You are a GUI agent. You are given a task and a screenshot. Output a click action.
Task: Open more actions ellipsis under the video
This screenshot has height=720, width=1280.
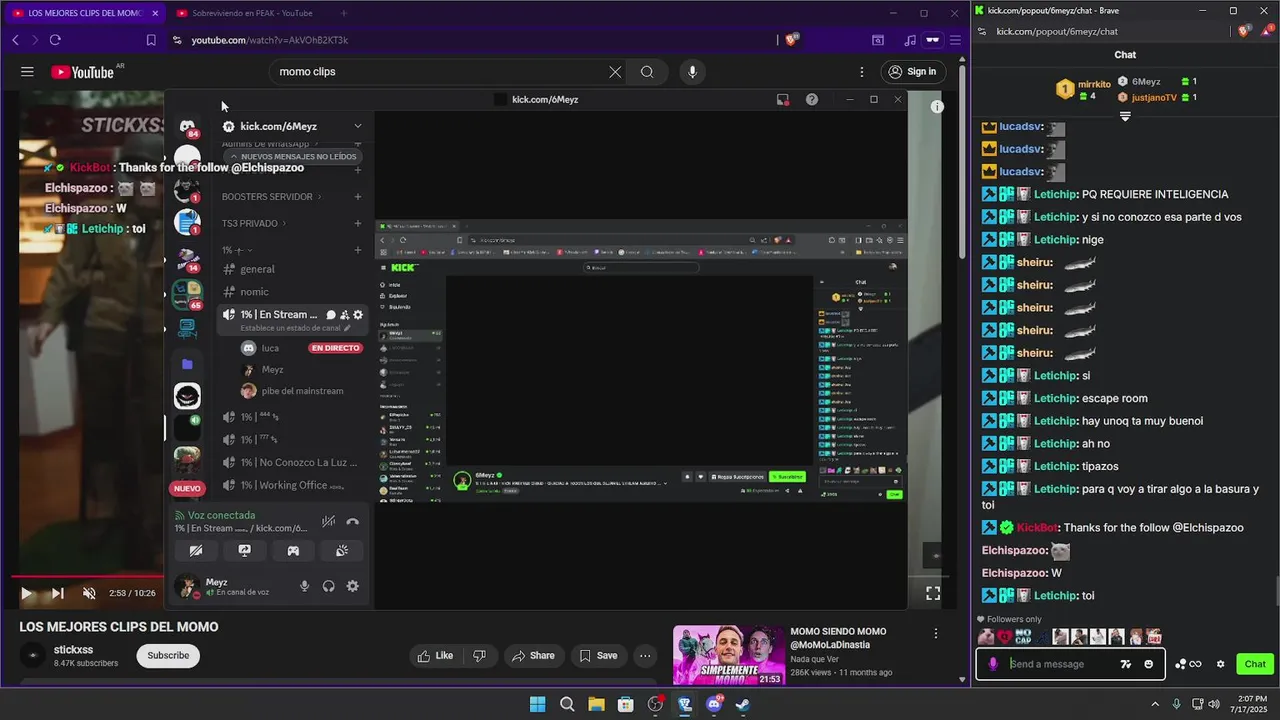point(645,656)
